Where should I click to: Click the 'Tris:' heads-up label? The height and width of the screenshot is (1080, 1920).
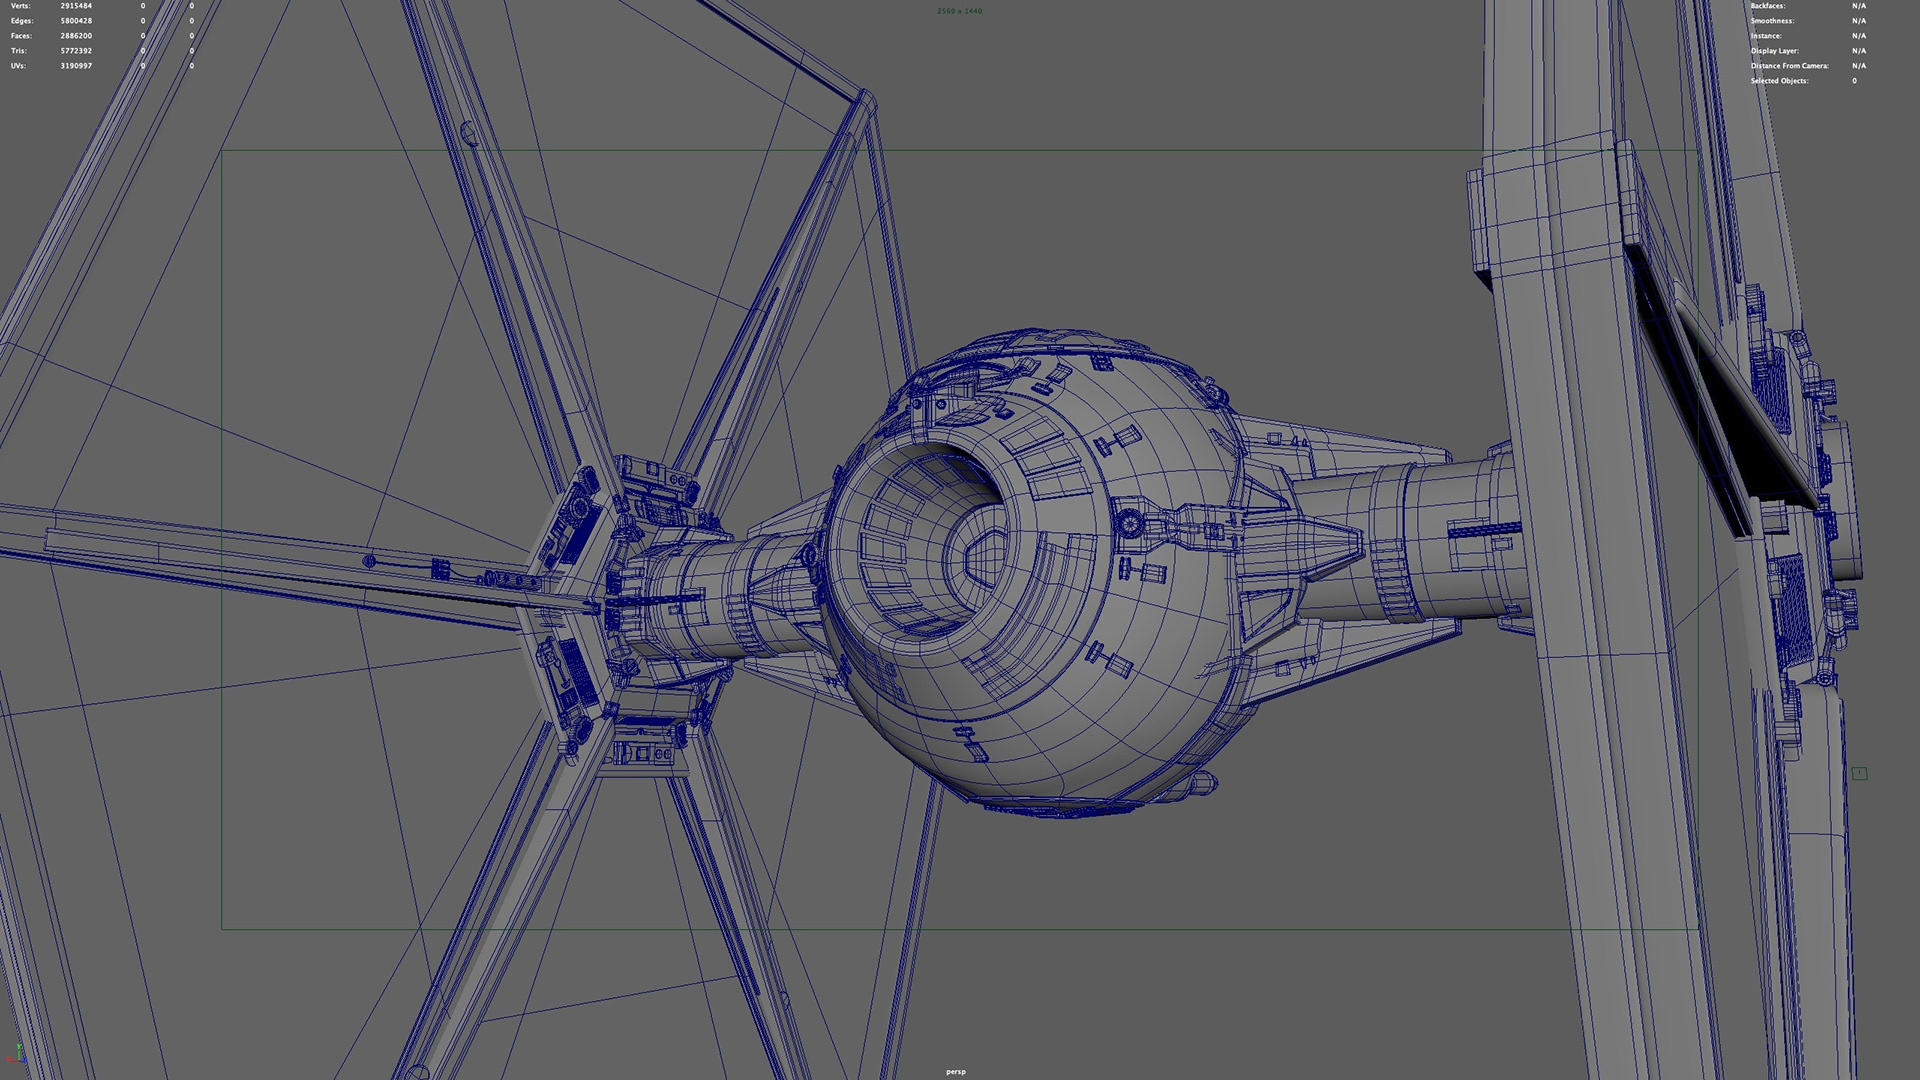[x=19, y=51]
